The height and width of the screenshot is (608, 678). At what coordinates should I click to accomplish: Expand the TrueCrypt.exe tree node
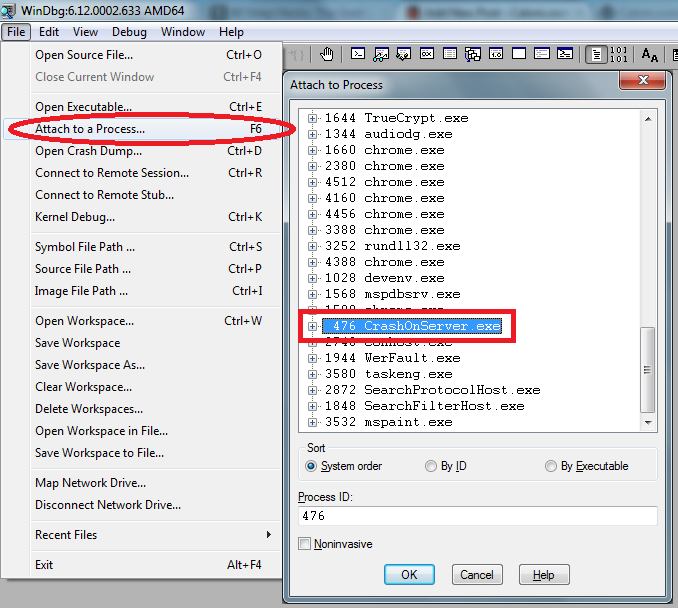pos(313,118)
